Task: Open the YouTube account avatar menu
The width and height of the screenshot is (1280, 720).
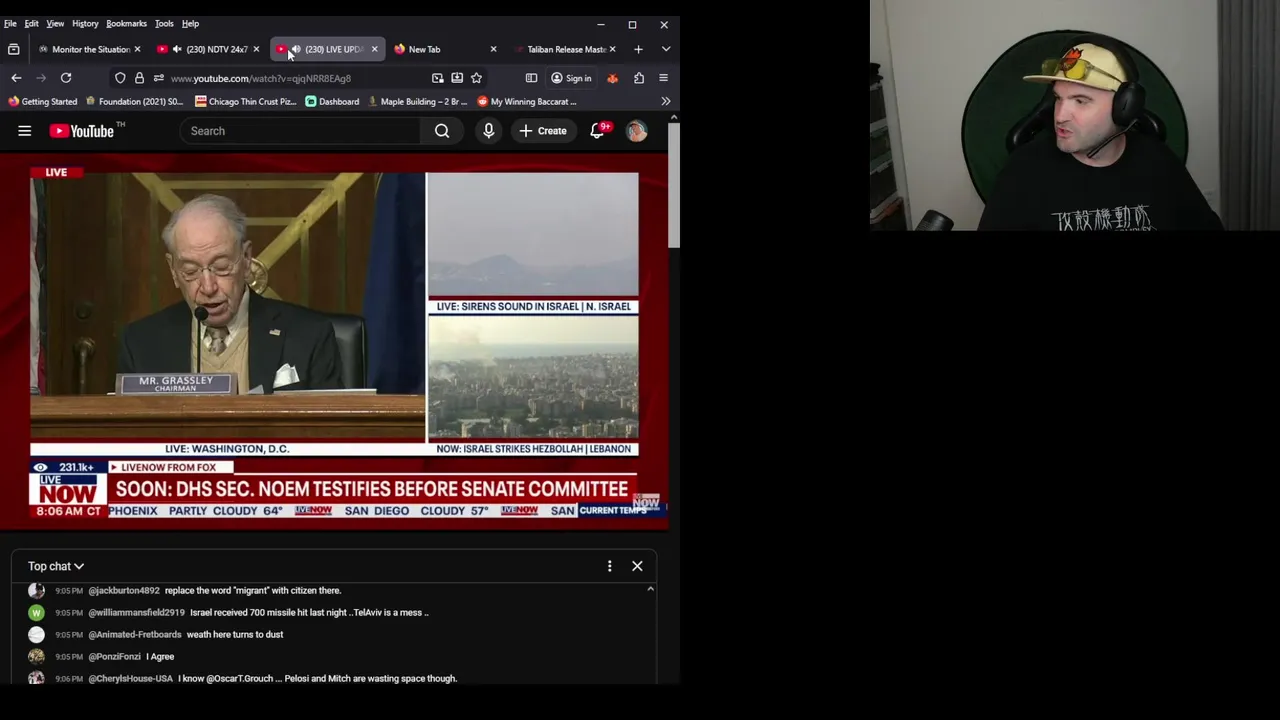Action: point(637,131)
